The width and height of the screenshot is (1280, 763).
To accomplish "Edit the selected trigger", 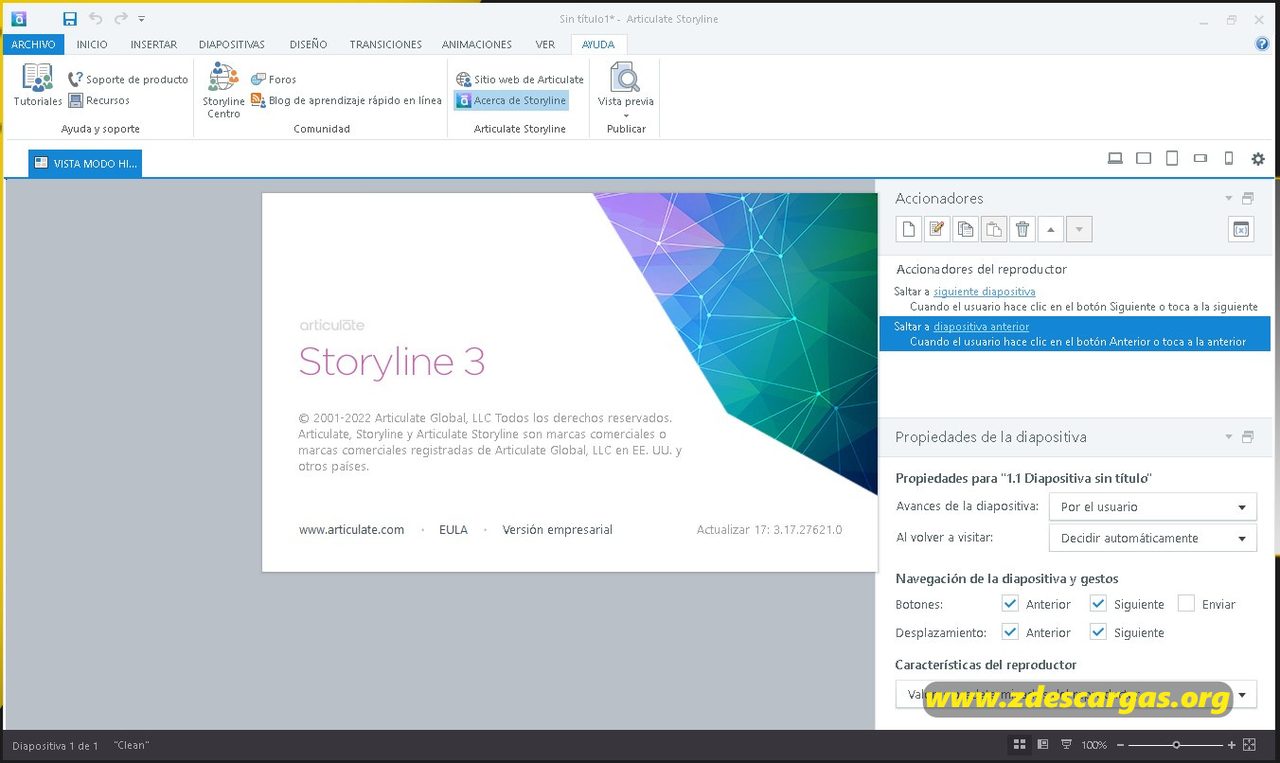I will pyautogui.click(x=936, y=229).
